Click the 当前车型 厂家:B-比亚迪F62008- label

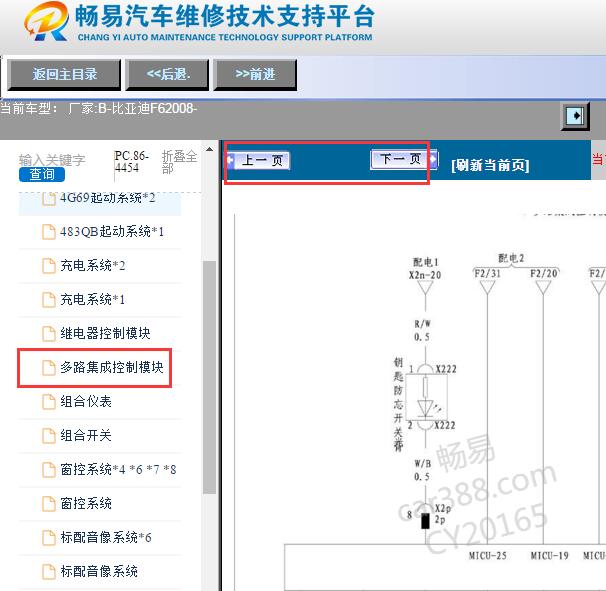point(99,109)
